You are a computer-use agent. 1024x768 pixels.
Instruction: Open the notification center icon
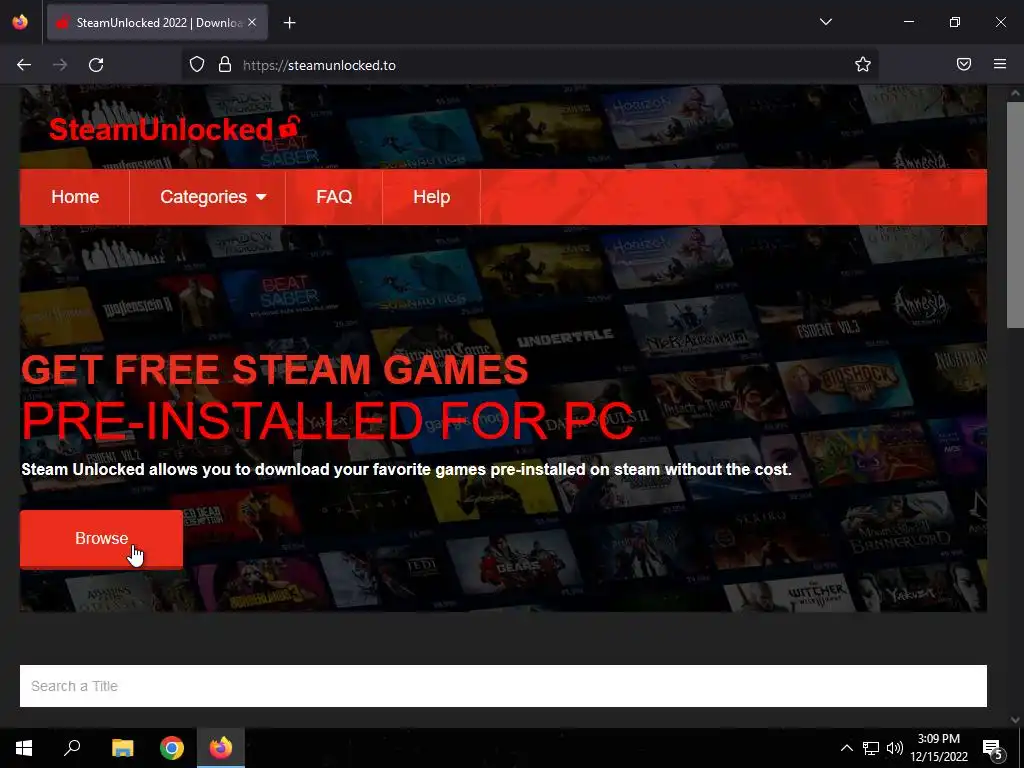point(993,749)
